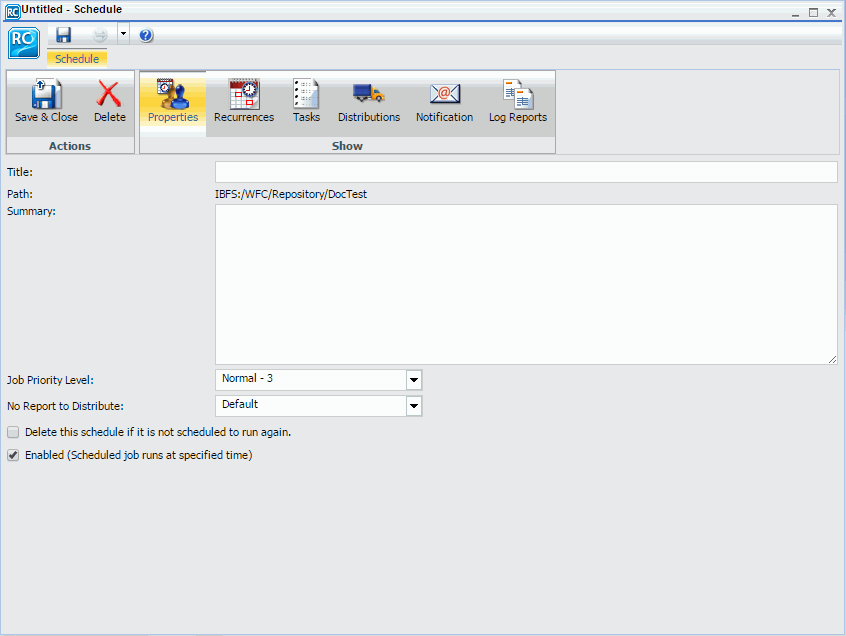Delete the schedule with red X button
846x636 pixels.
click(x=110, y=101)
